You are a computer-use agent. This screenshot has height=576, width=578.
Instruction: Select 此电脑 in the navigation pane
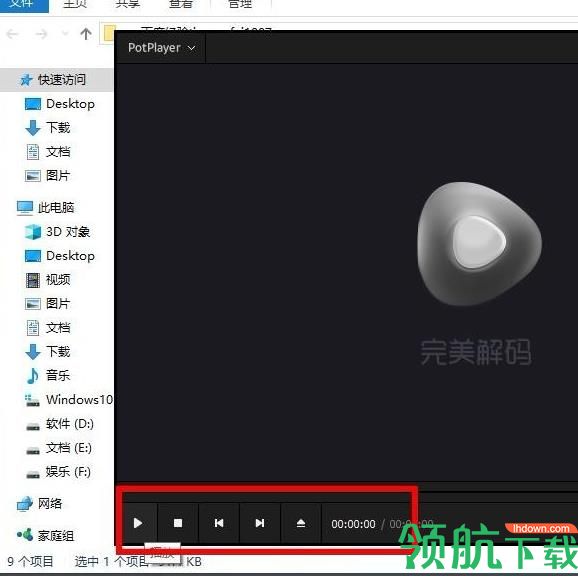click(46, 207)
